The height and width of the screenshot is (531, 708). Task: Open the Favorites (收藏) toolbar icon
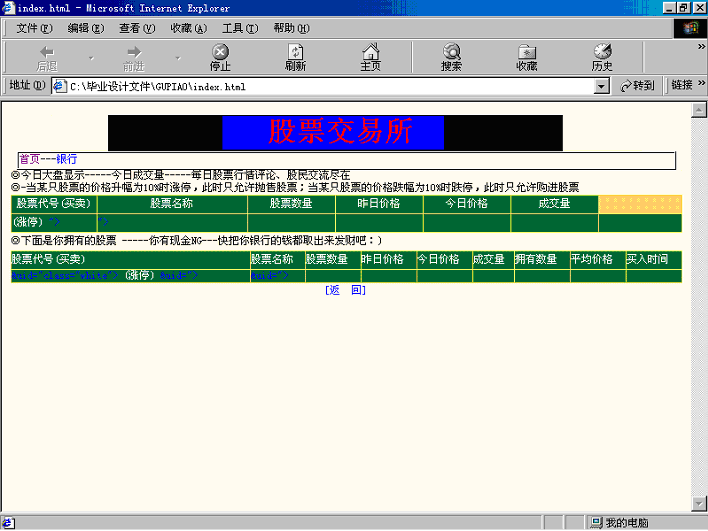(526, 56)
